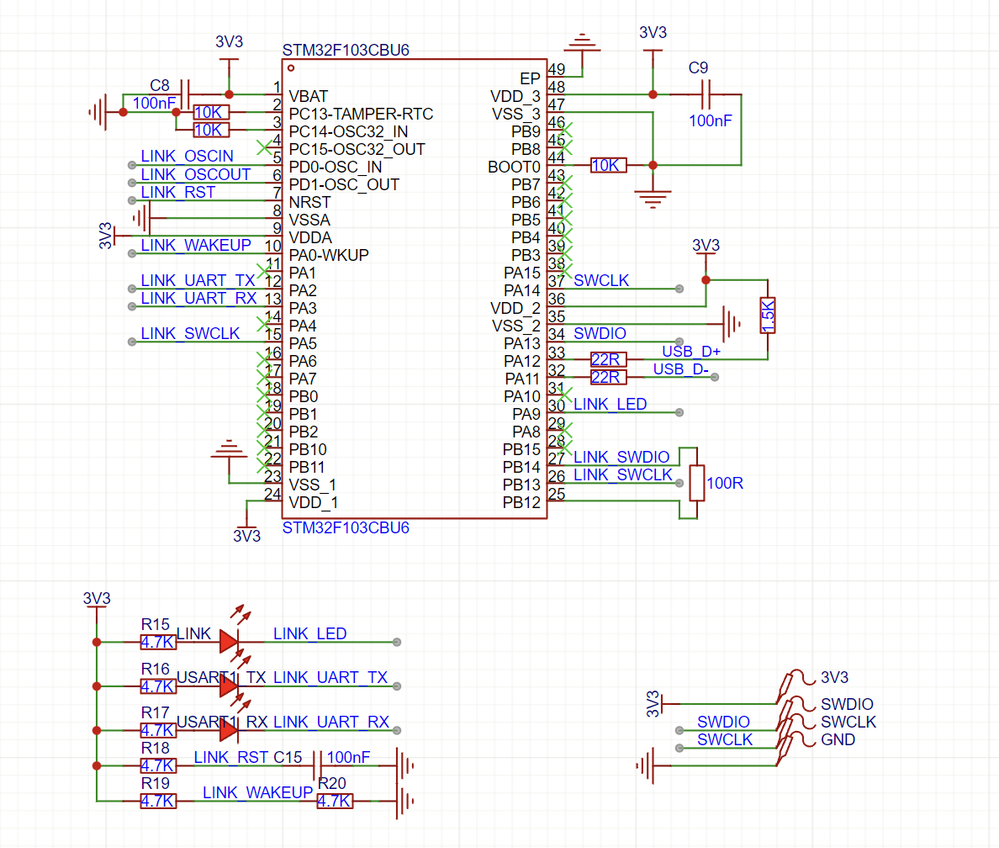Click the LINK_UART_TX net label at pin 12
Screen dimensions: 999x848
[x=198, y=280]
